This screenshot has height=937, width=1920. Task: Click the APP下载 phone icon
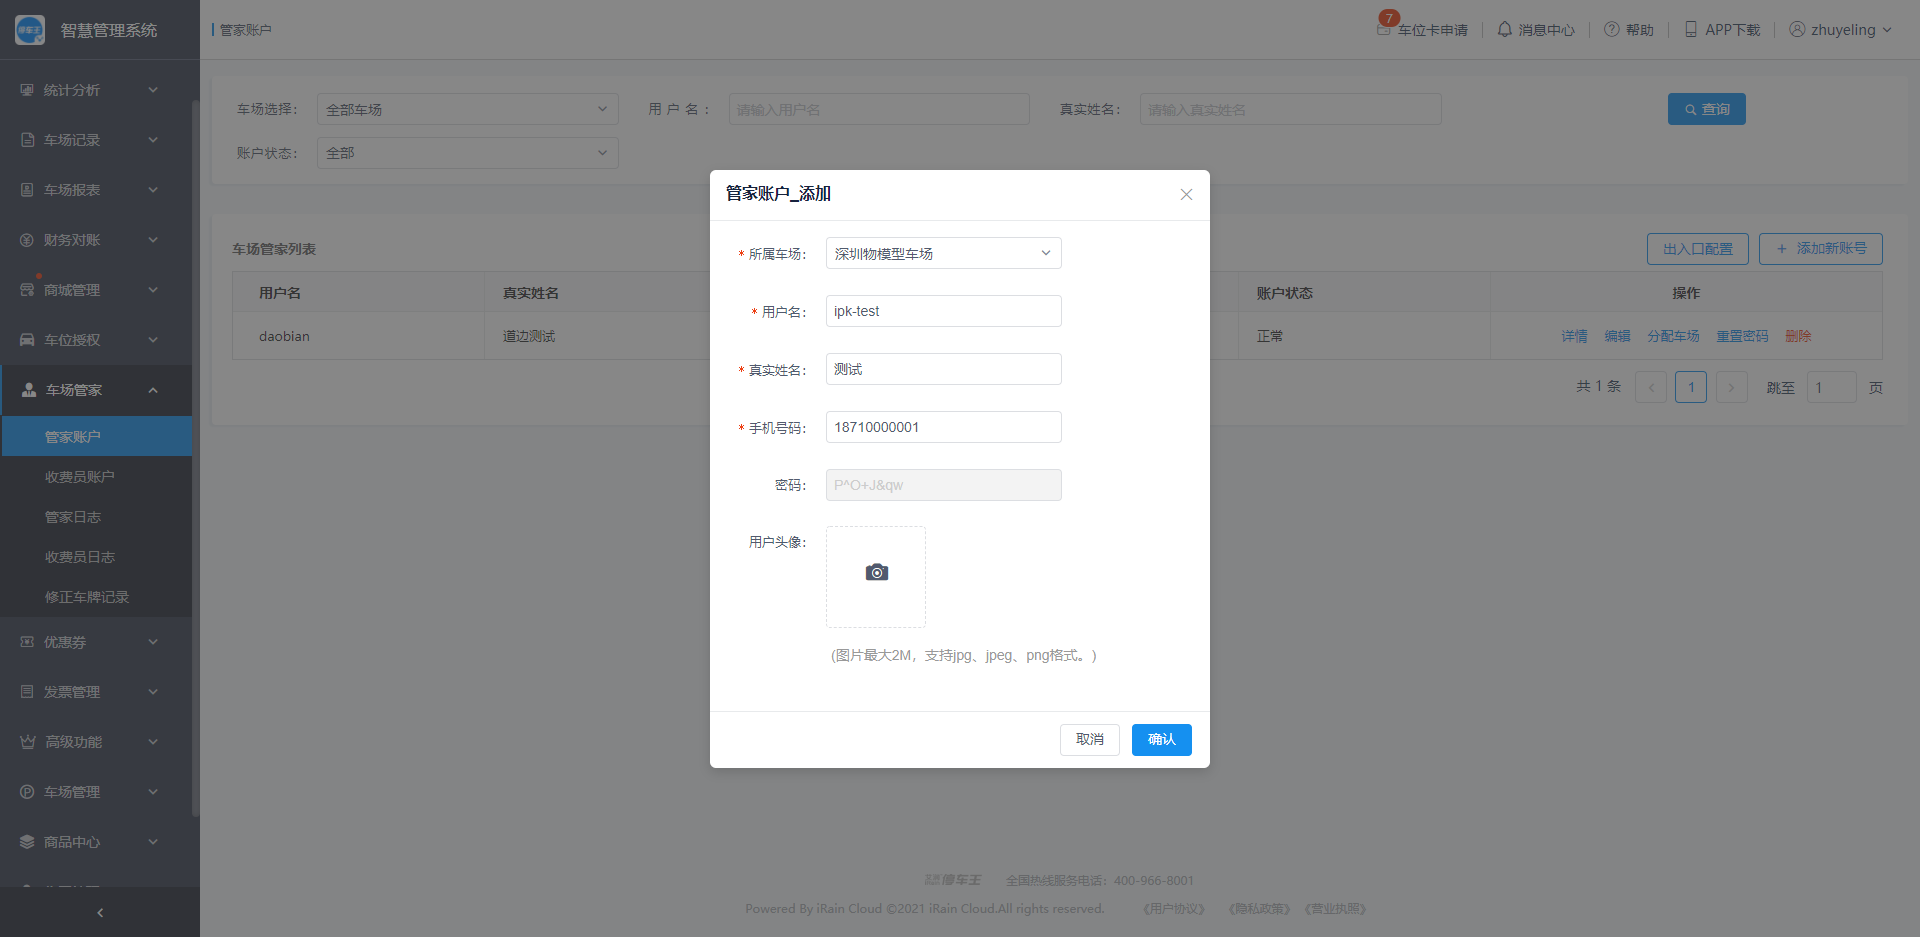(1691, 29)
